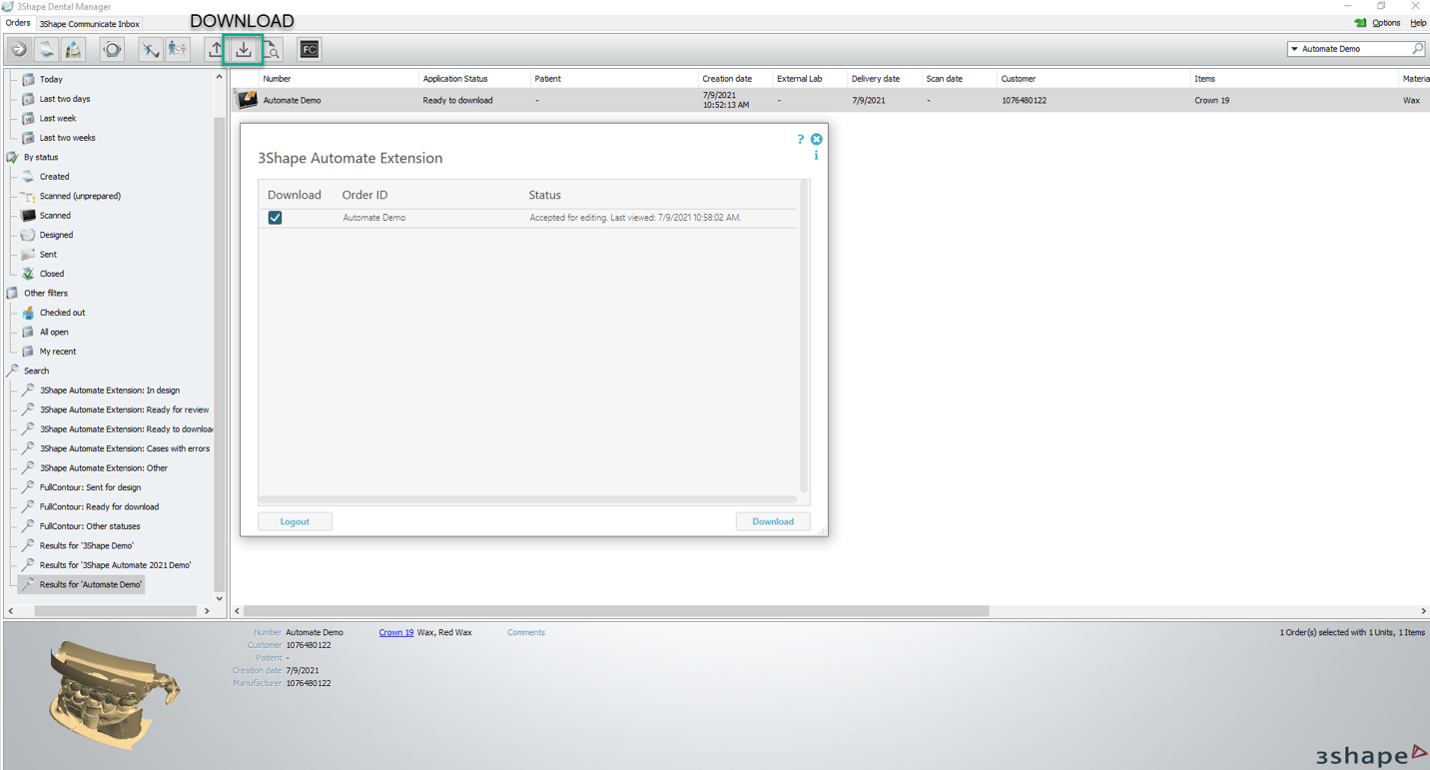
Task: Click the Upload order toolbar icon
Action: click(215, 48)
